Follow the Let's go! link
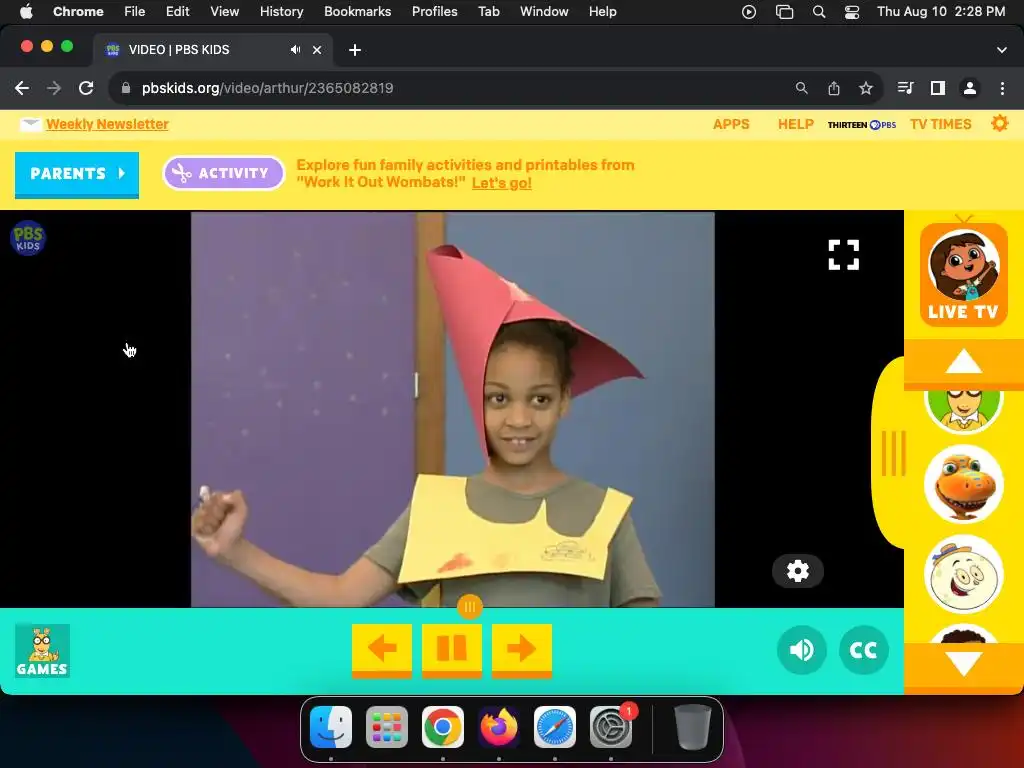1024x768 pixels. (x=502, y=183)
